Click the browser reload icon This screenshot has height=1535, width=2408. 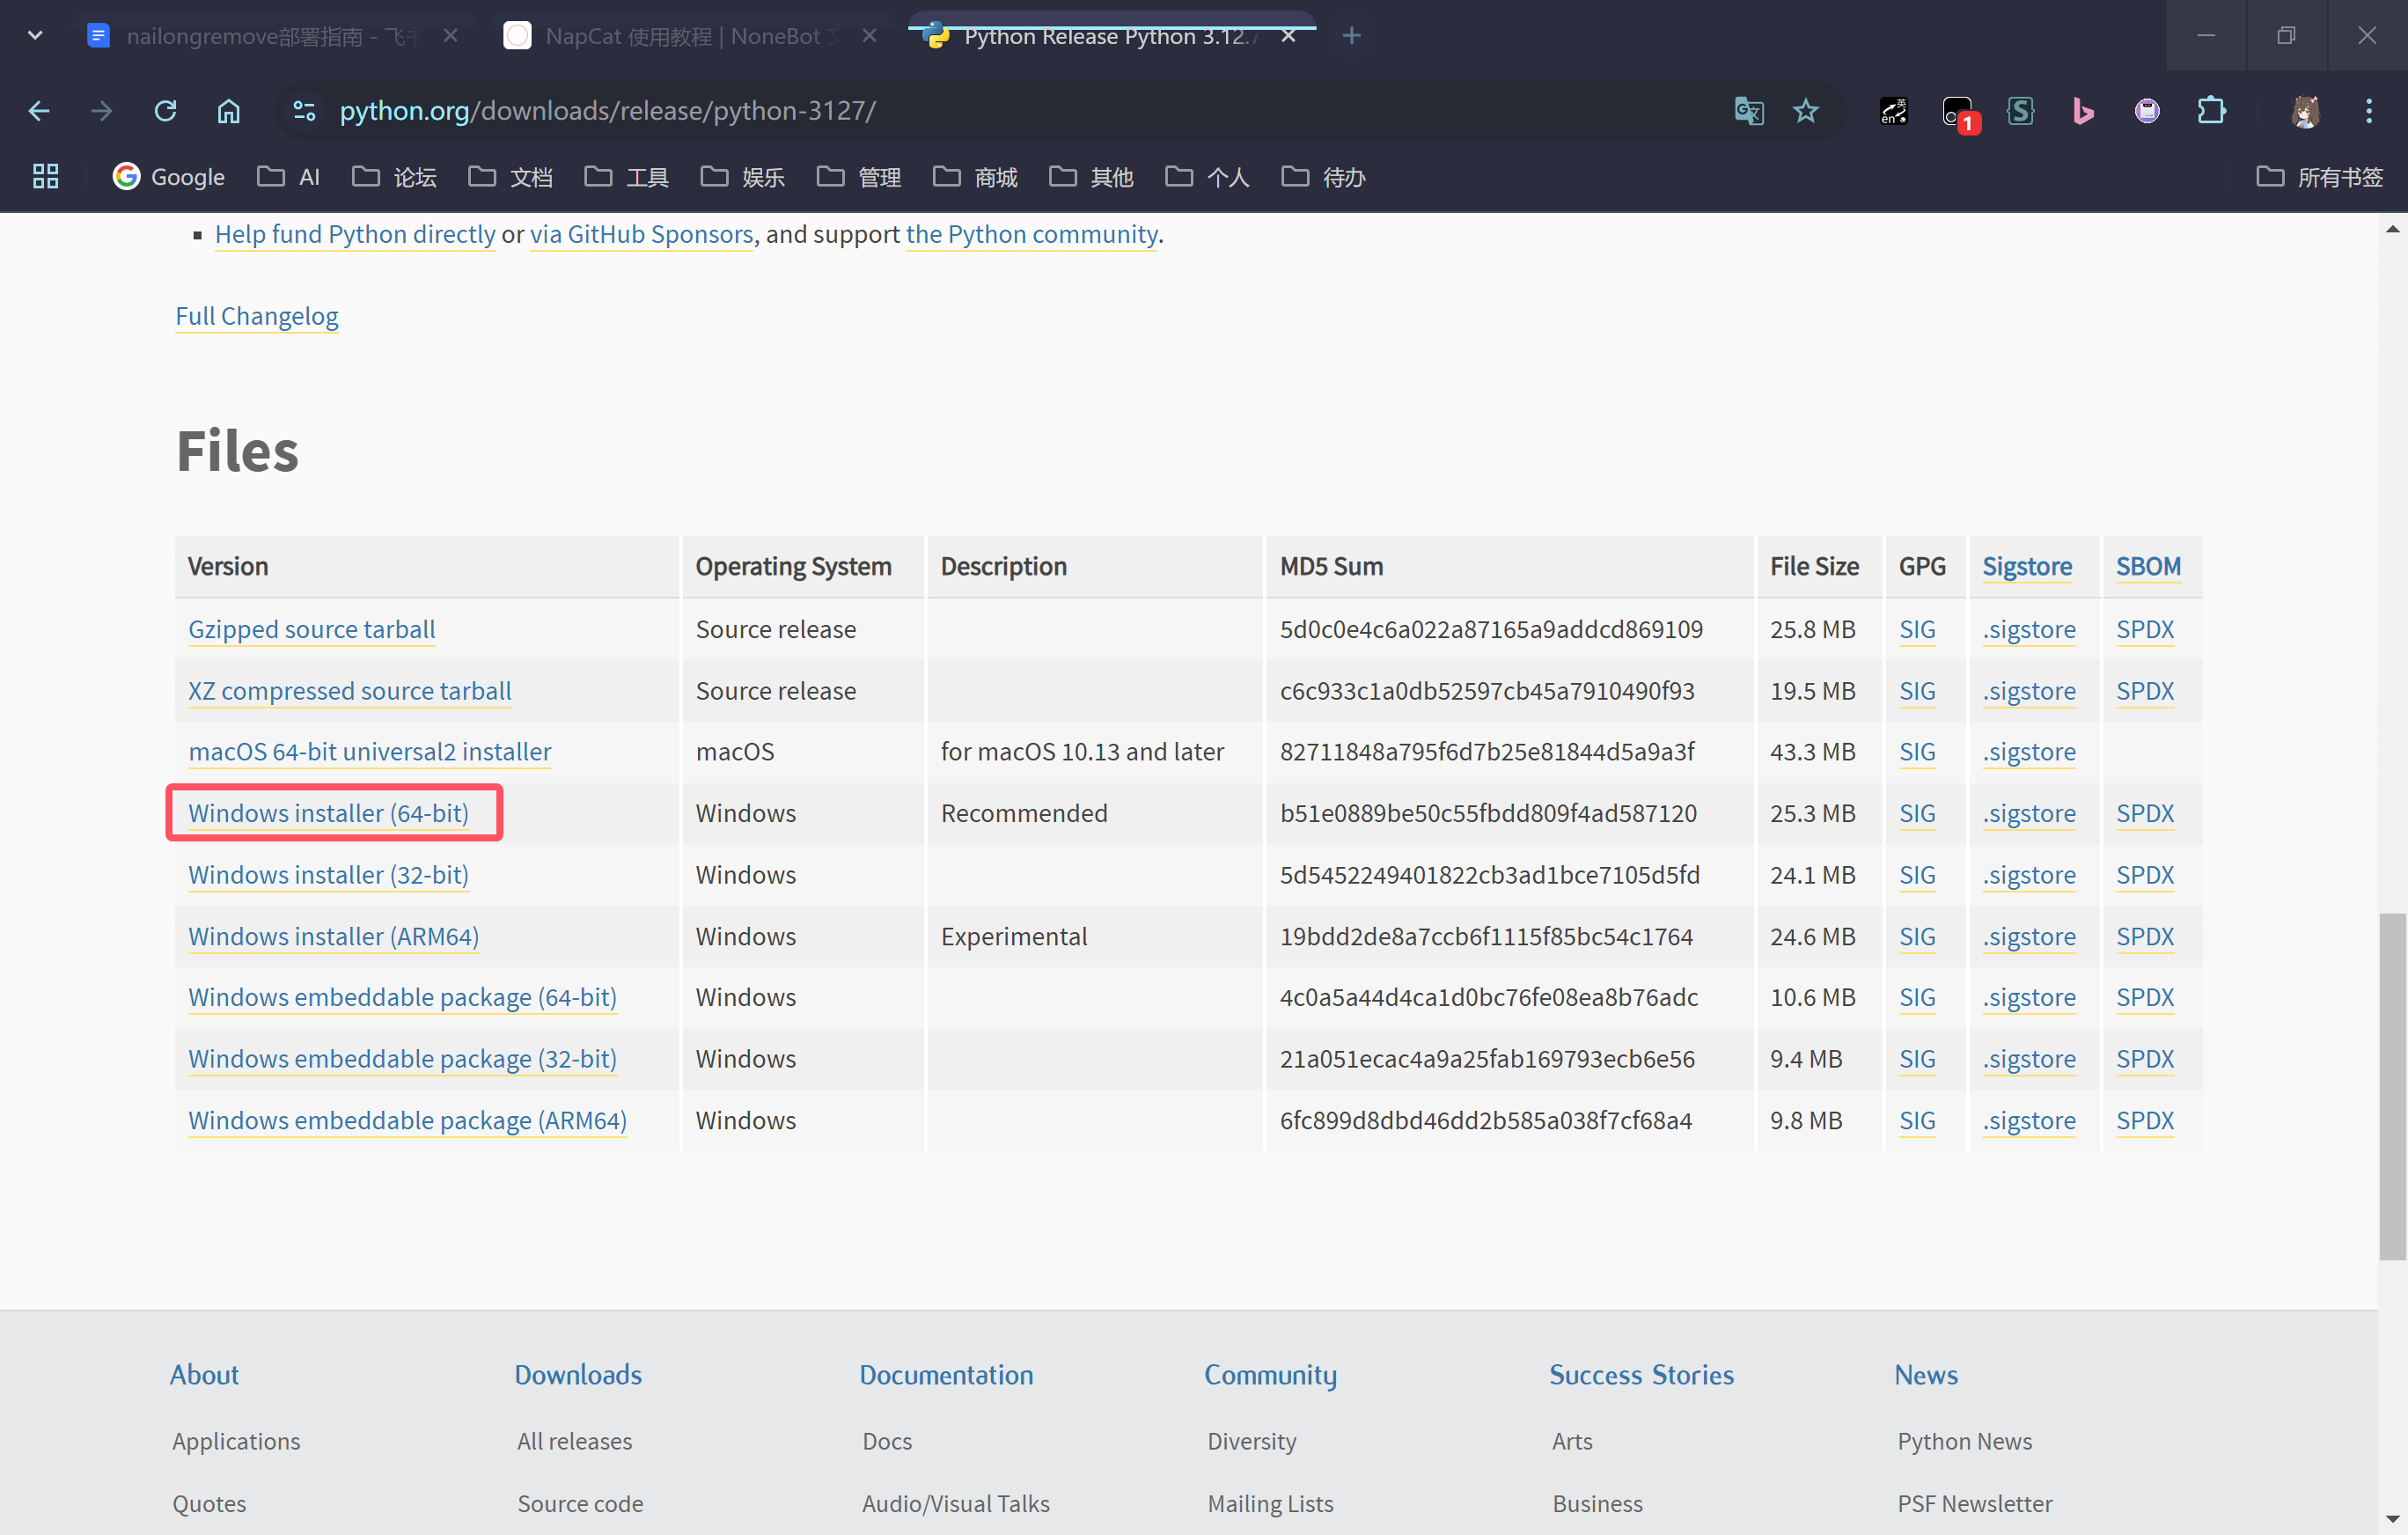click(x=166, y=111)
